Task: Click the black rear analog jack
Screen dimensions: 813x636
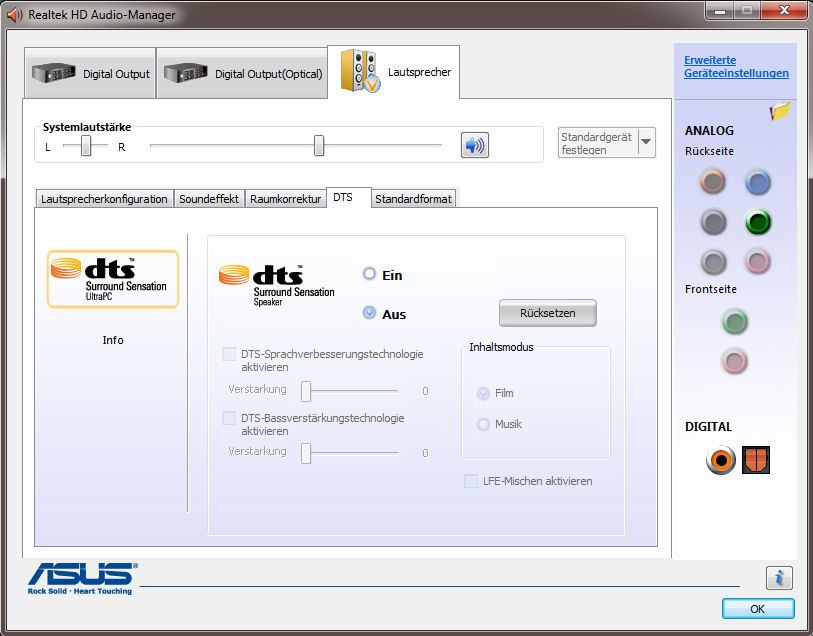Action: point(713,222)
